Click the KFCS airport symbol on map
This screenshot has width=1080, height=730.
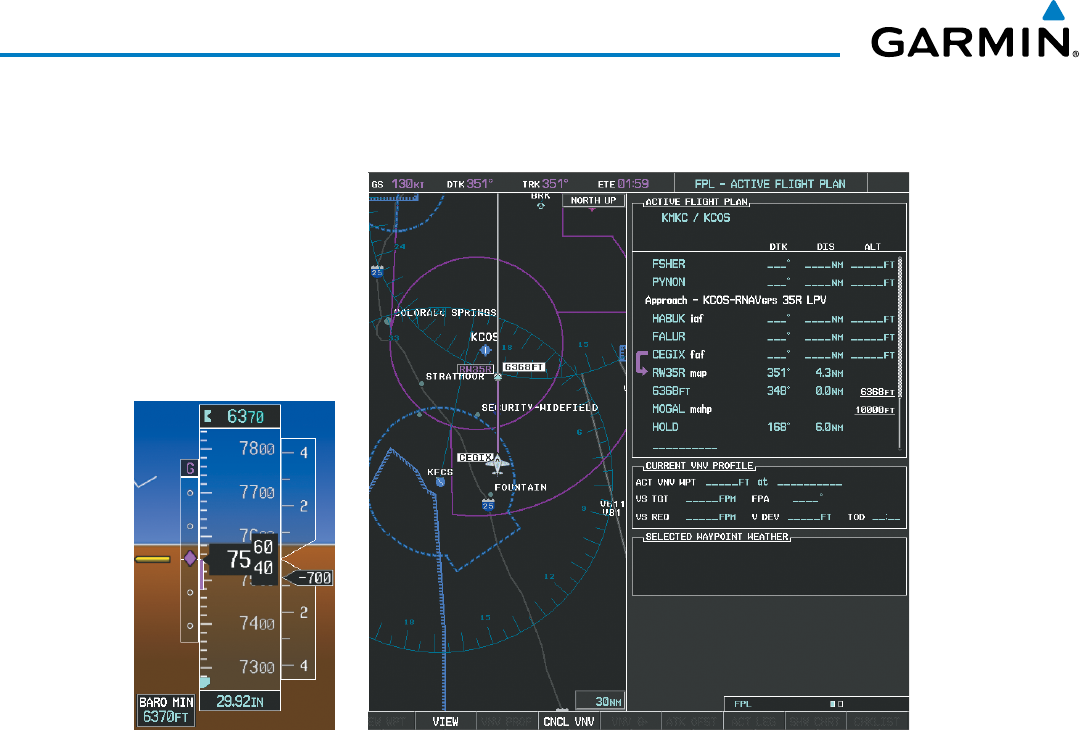440,482
